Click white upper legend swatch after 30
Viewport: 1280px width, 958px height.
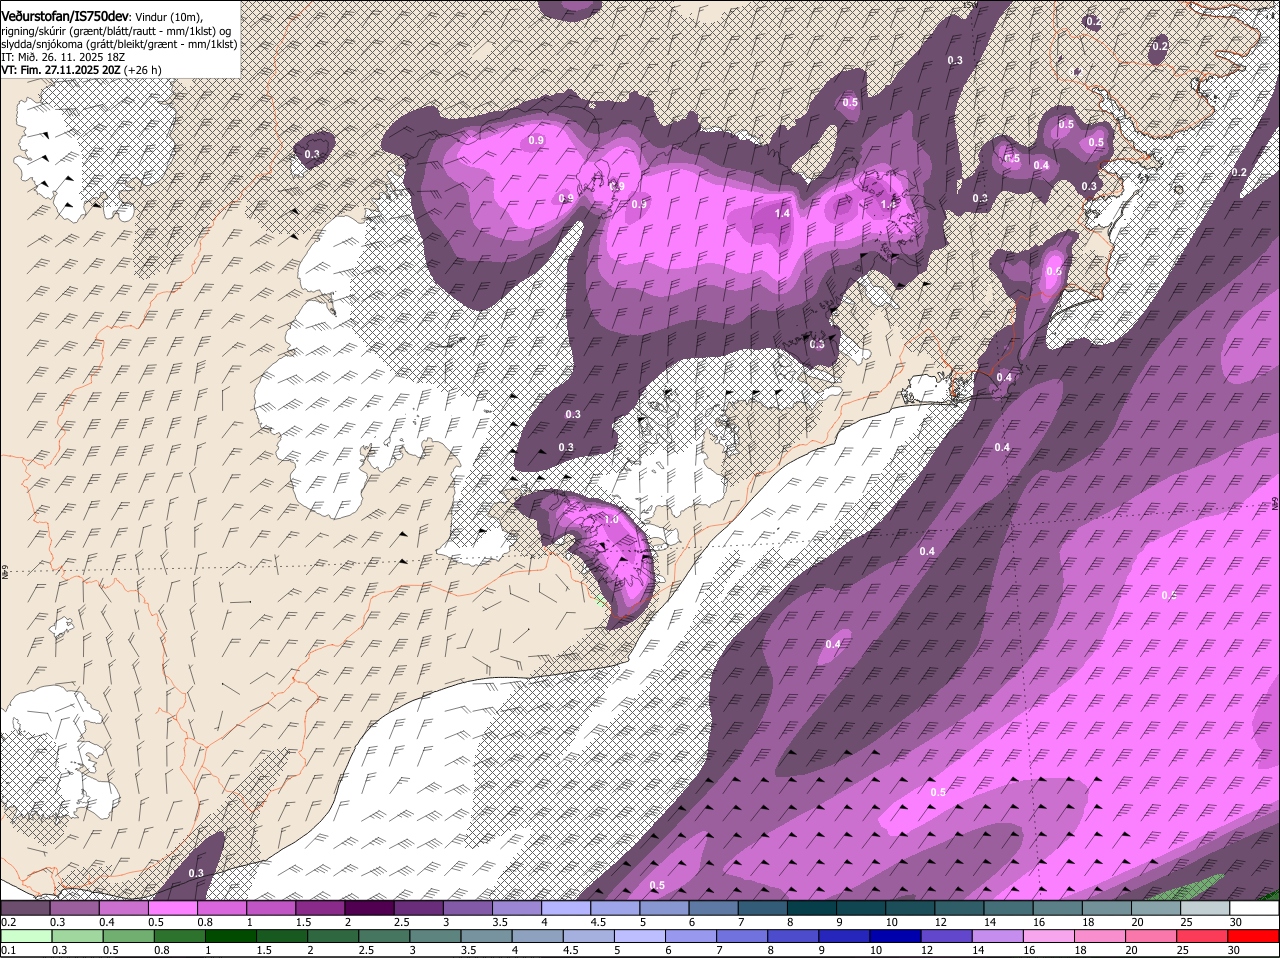(x=1256, y=908)
